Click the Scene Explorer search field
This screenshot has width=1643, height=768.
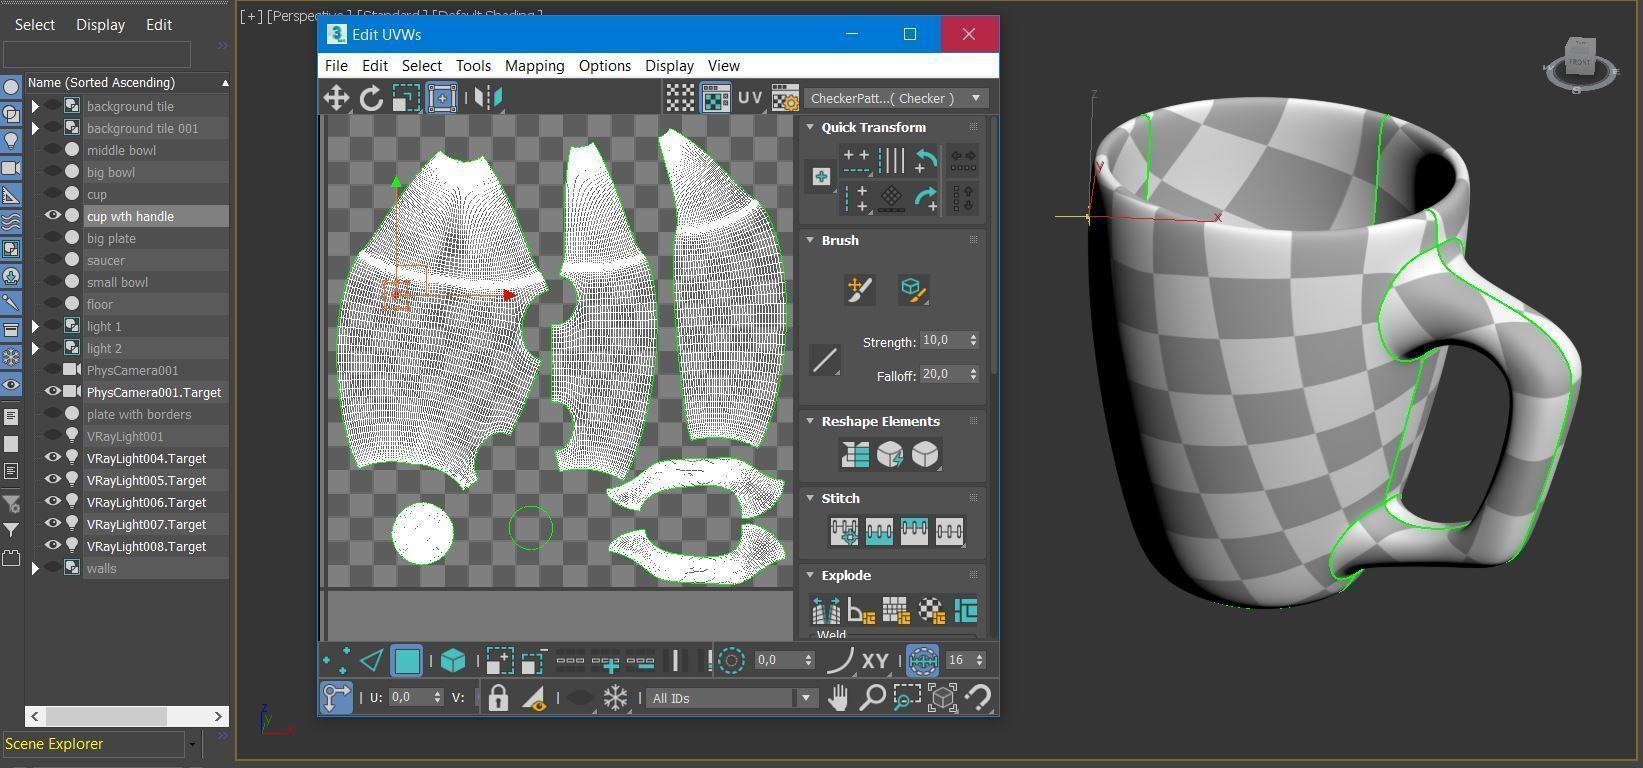[97, 54]
